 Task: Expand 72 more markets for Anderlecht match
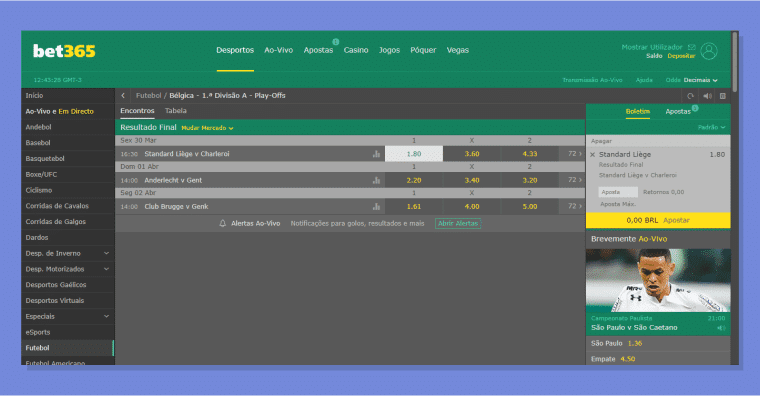(x=575, y=180)
